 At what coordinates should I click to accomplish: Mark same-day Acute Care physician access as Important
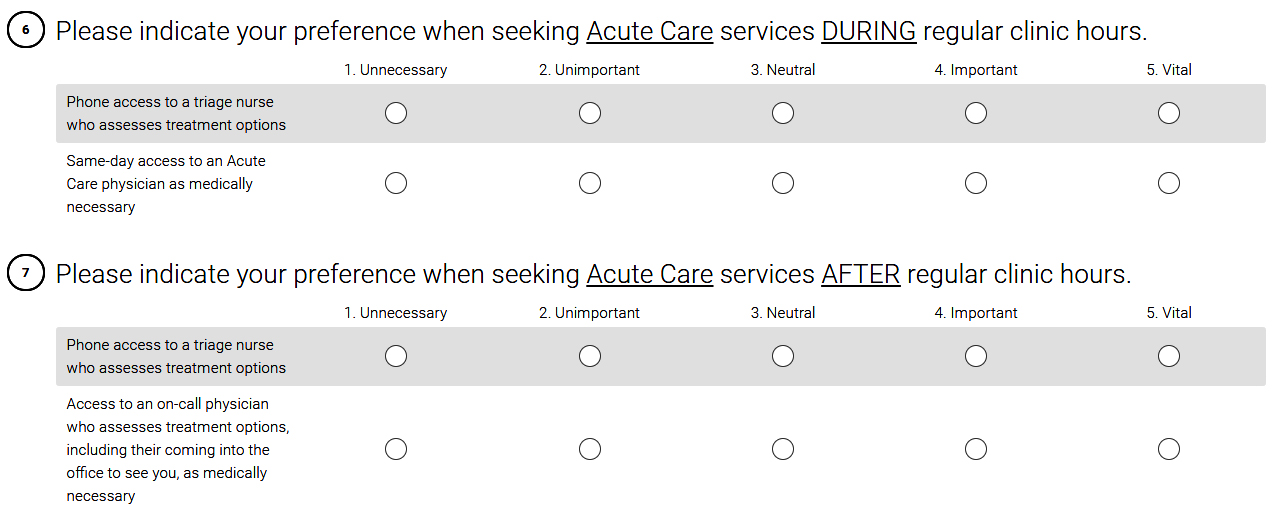(976, 183)
